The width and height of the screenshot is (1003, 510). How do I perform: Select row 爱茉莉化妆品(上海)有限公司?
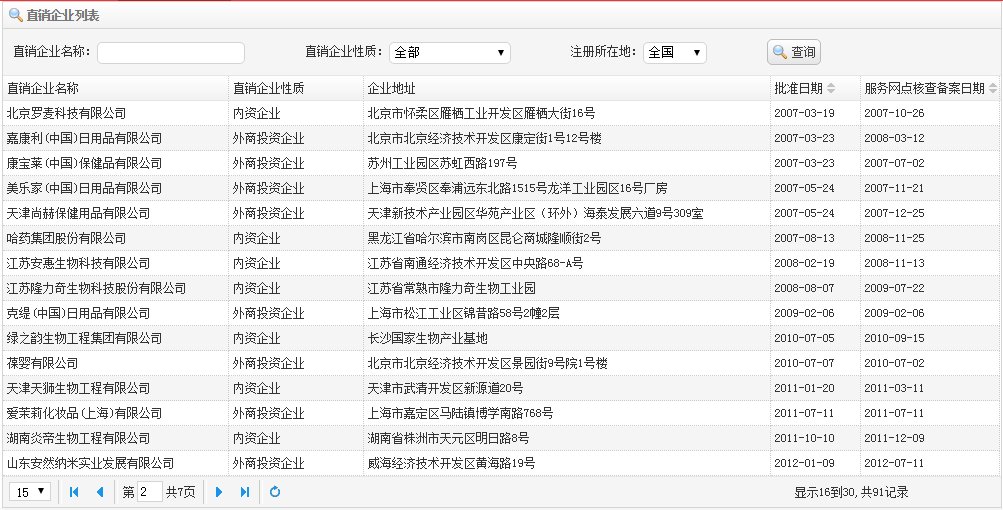pyautogui.click(x=500, y=413)
